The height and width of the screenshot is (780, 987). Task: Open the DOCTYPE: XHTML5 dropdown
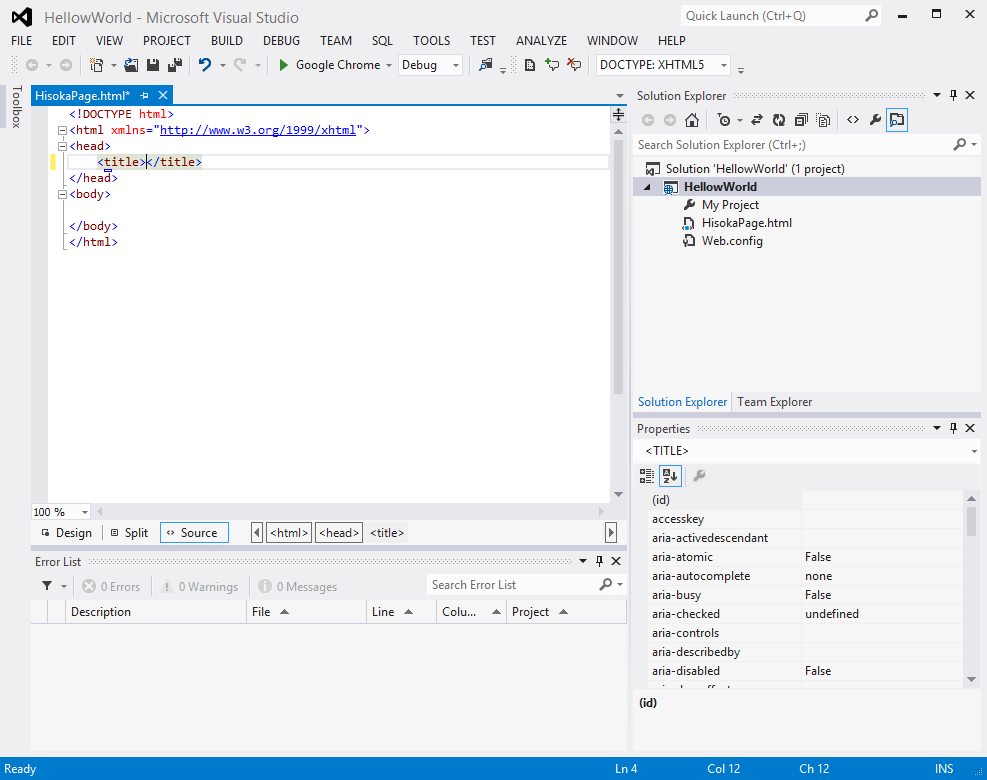pos(724,65)
